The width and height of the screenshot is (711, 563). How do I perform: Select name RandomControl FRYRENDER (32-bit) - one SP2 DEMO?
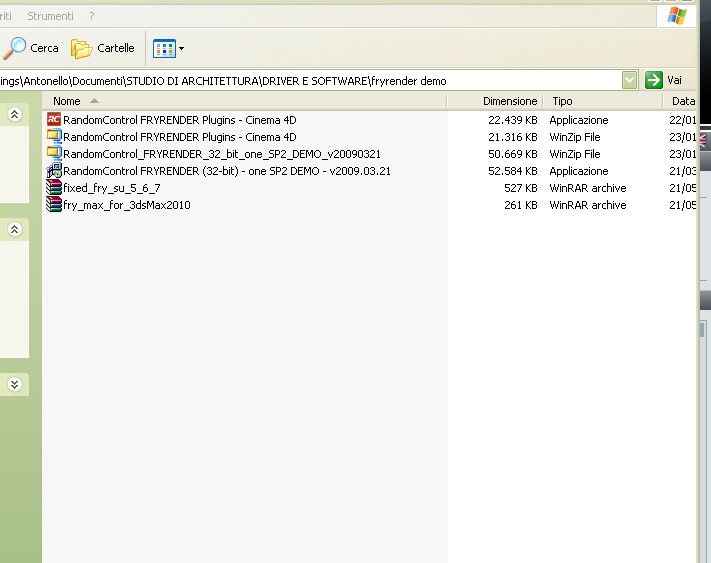tap(227, 171)
